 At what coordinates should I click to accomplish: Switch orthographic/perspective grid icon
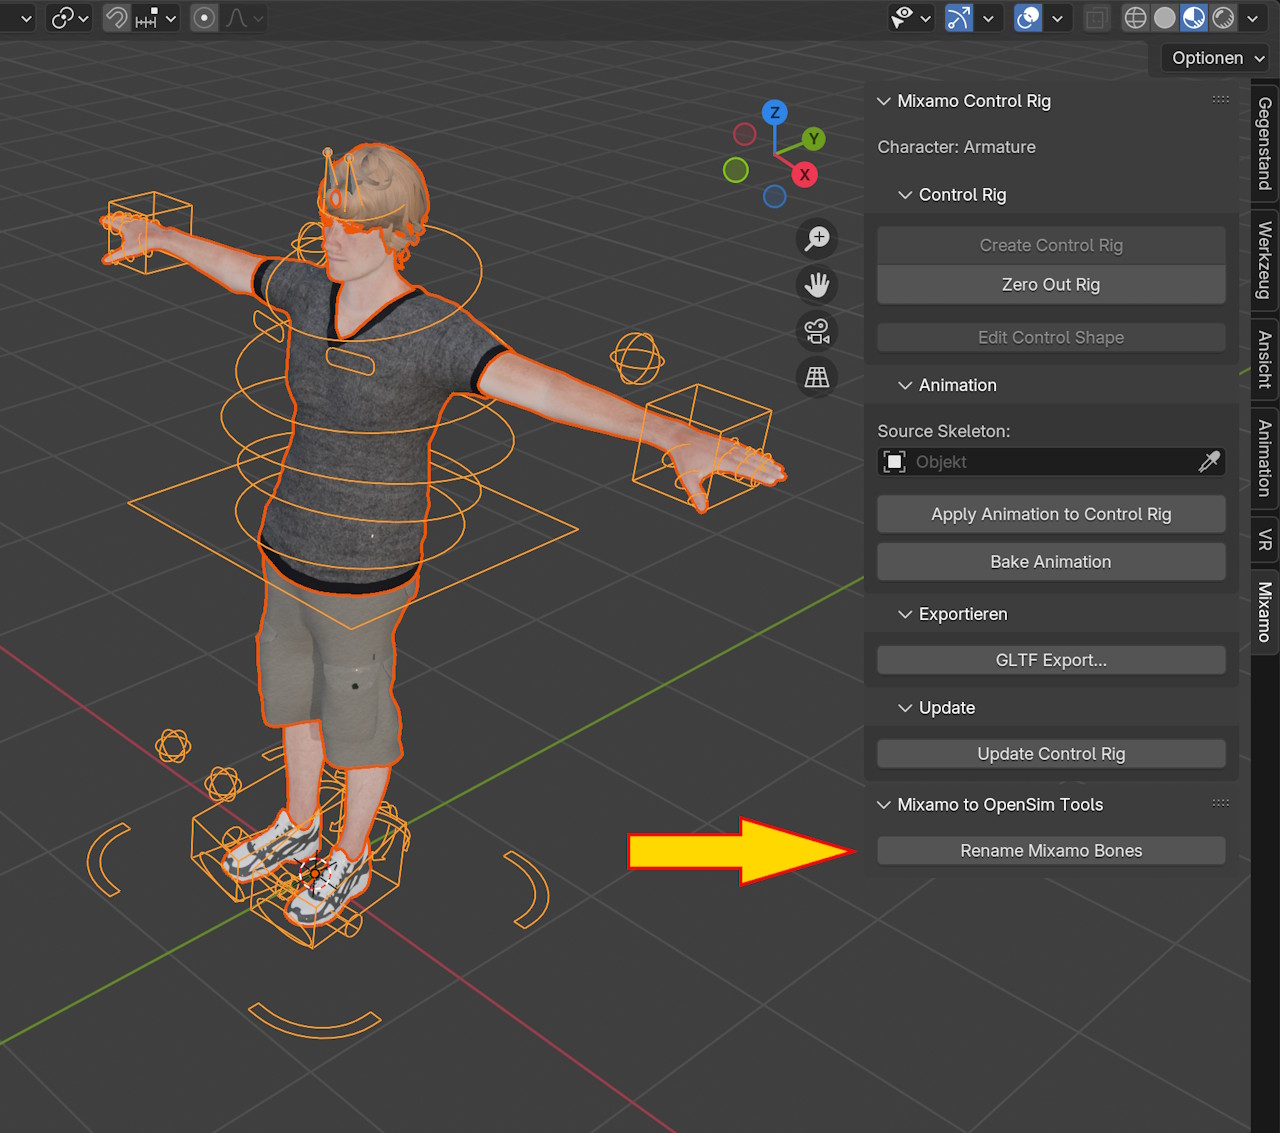tap(817, 377)
